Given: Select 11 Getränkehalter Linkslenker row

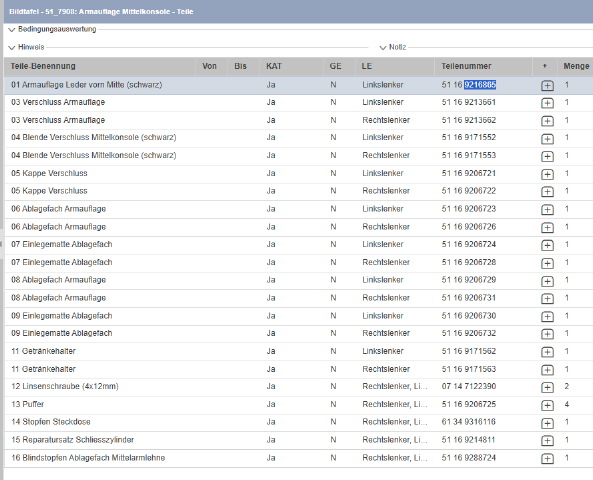Looking at the screenshot, I should [298, 351].
